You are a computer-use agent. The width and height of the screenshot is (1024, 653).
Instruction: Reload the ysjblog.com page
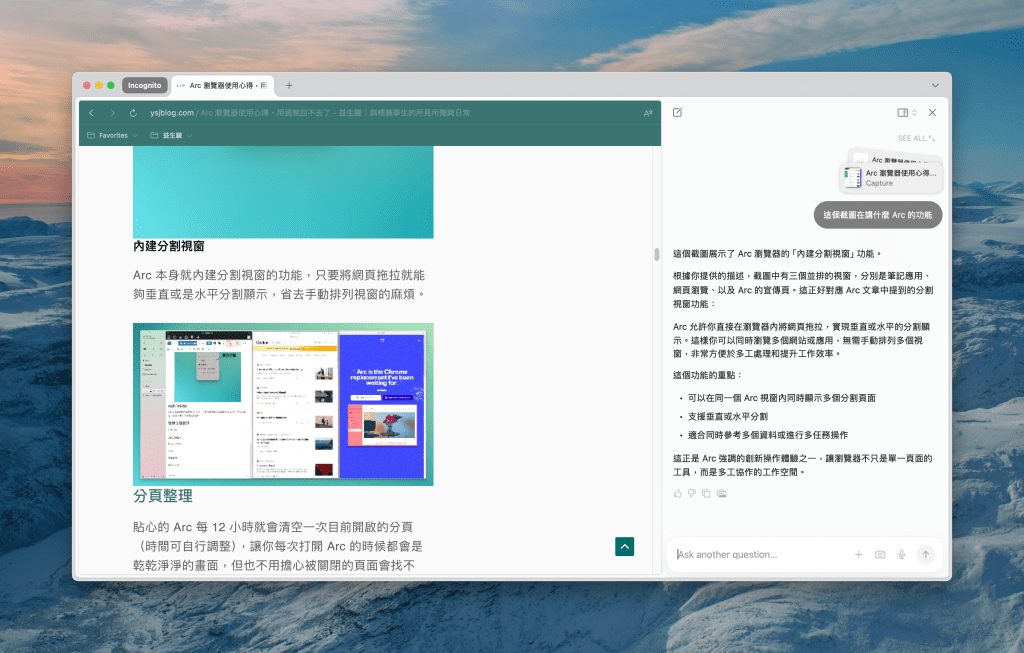coord(133,113)
